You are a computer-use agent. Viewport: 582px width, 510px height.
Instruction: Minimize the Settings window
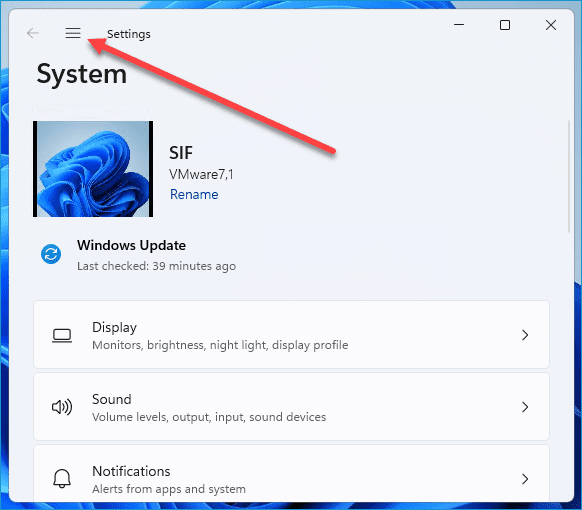(x=459, y=25)
